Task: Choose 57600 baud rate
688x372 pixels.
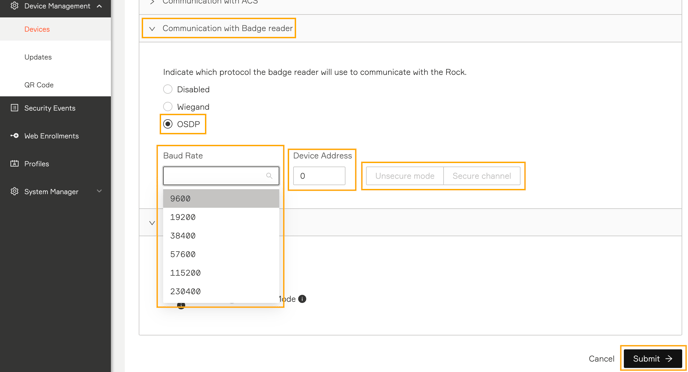Action: pos(221,254)
